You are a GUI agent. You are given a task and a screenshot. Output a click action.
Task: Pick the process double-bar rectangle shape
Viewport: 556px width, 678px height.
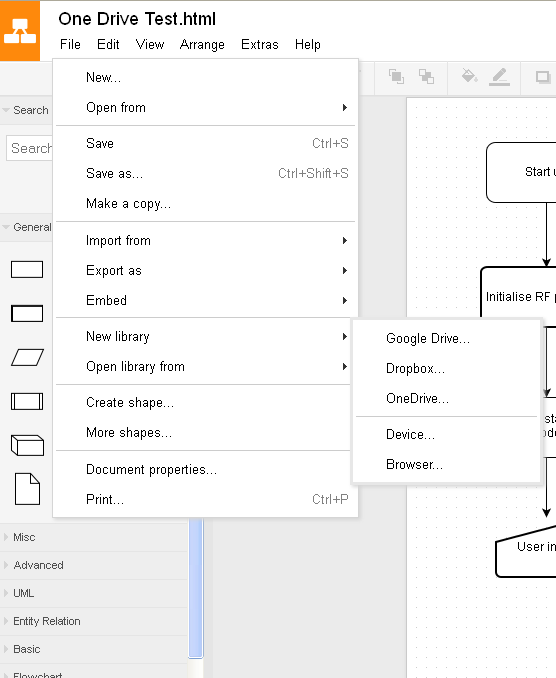click(x=27, y=401)
